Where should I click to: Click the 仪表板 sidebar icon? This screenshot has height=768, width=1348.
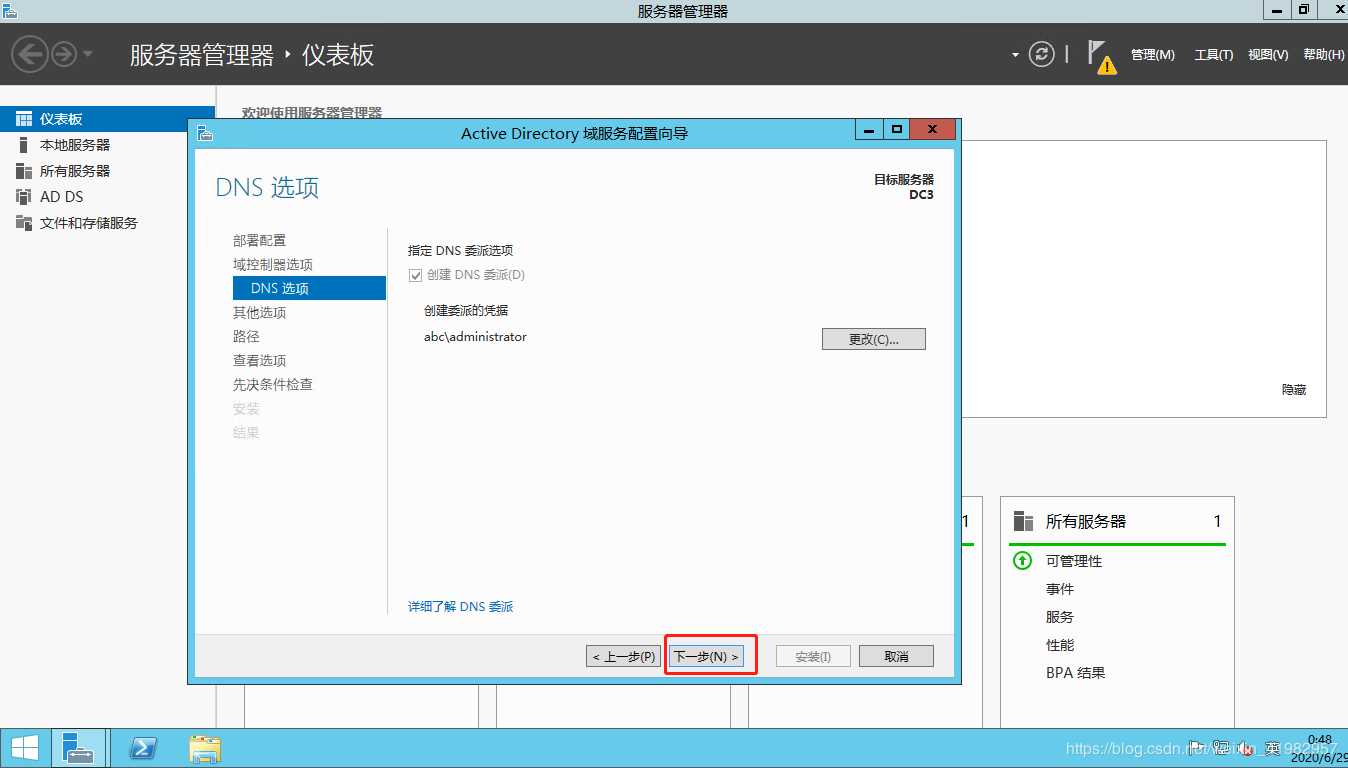click(x=24, y=119)
